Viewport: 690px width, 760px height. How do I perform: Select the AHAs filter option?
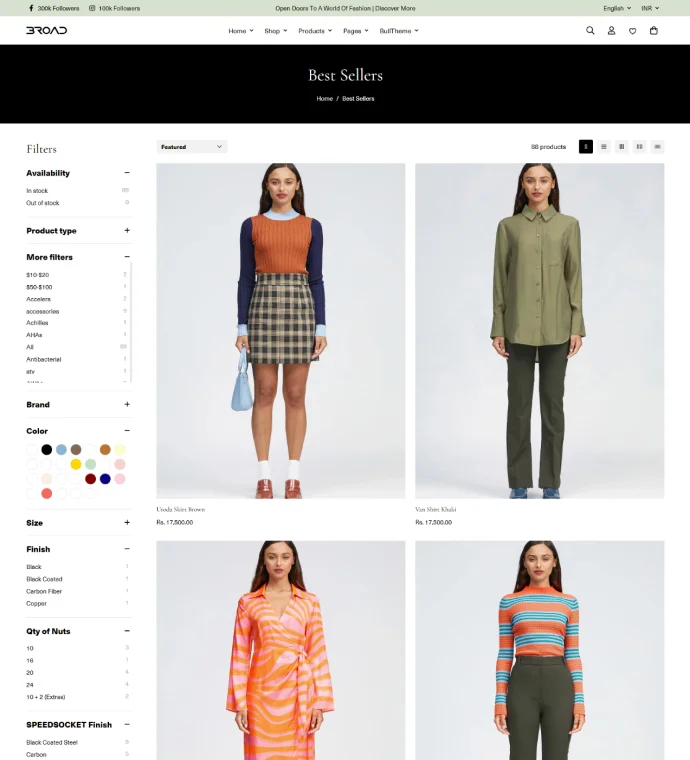(34, 335)
